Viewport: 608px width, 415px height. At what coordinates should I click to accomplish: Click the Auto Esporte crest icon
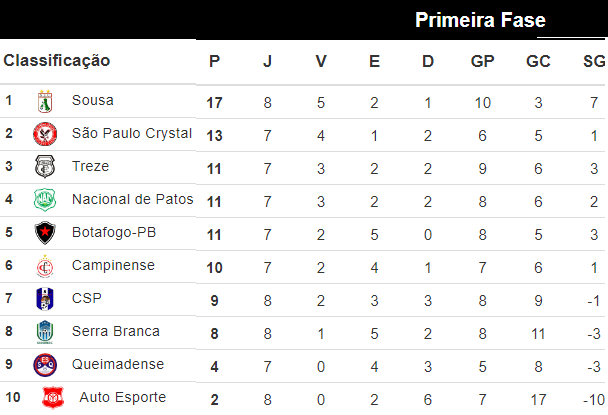(52, 398)
